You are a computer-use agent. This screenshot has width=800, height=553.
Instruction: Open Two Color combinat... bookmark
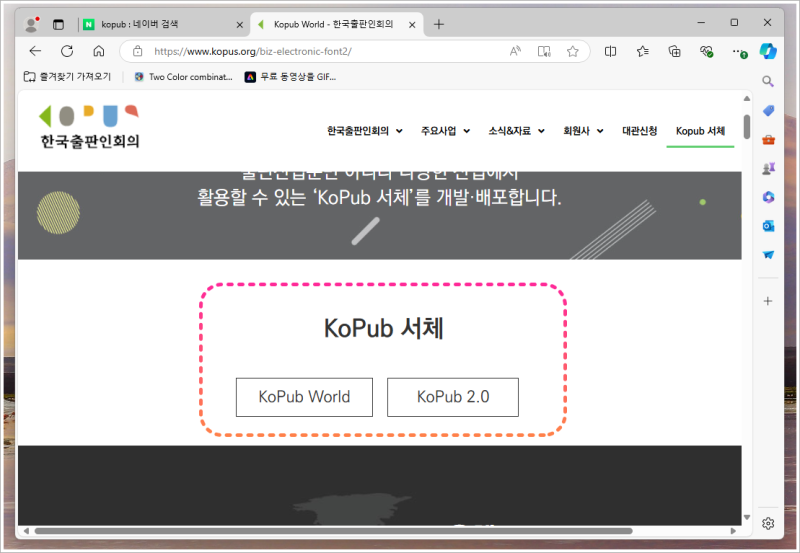click(x=183, y=77)
